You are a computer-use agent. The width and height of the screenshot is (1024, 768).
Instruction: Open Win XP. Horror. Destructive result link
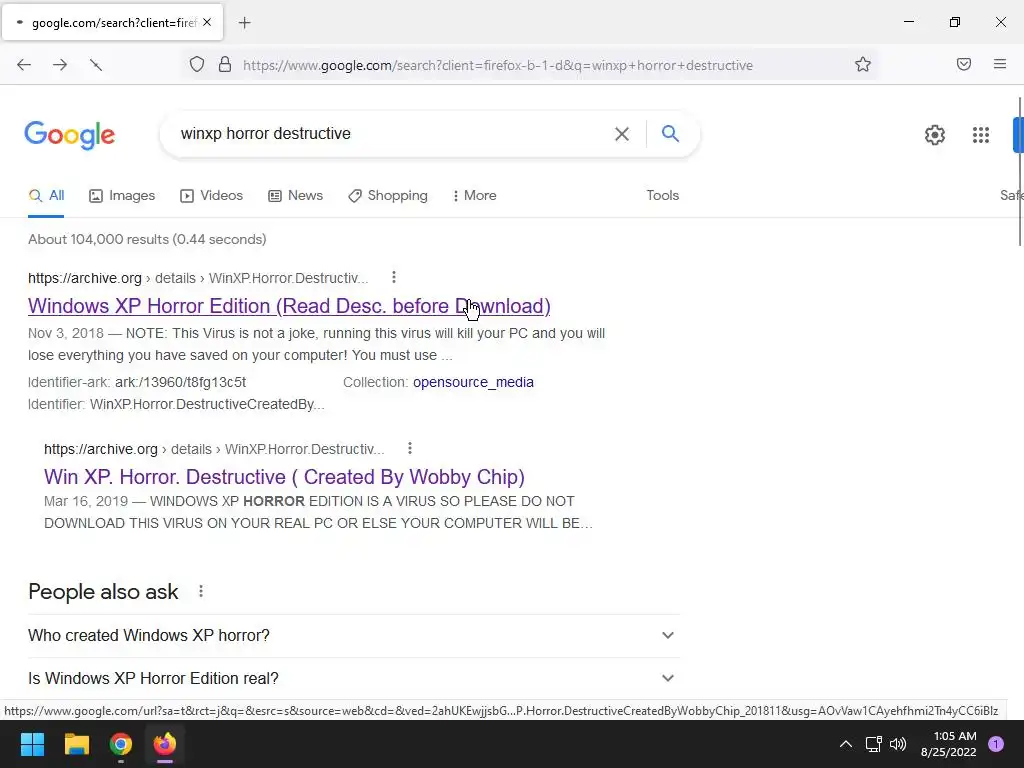pyautogui.click(x=284, y=477)
